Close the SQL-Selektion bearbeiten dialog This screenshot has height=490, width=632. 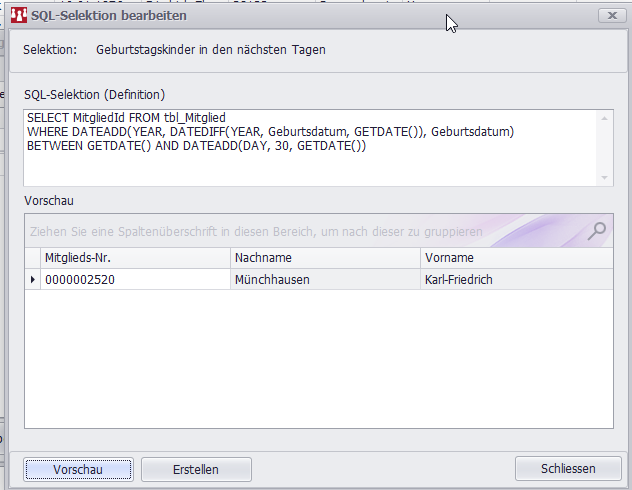coord(612,16)
